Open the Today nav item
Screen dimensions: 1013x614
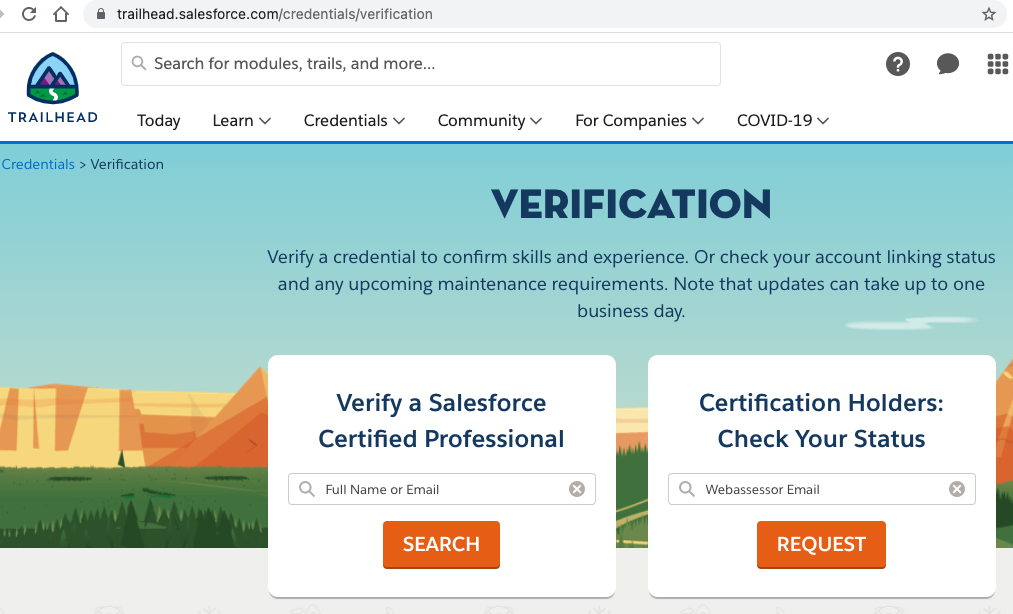pos(158,121)
